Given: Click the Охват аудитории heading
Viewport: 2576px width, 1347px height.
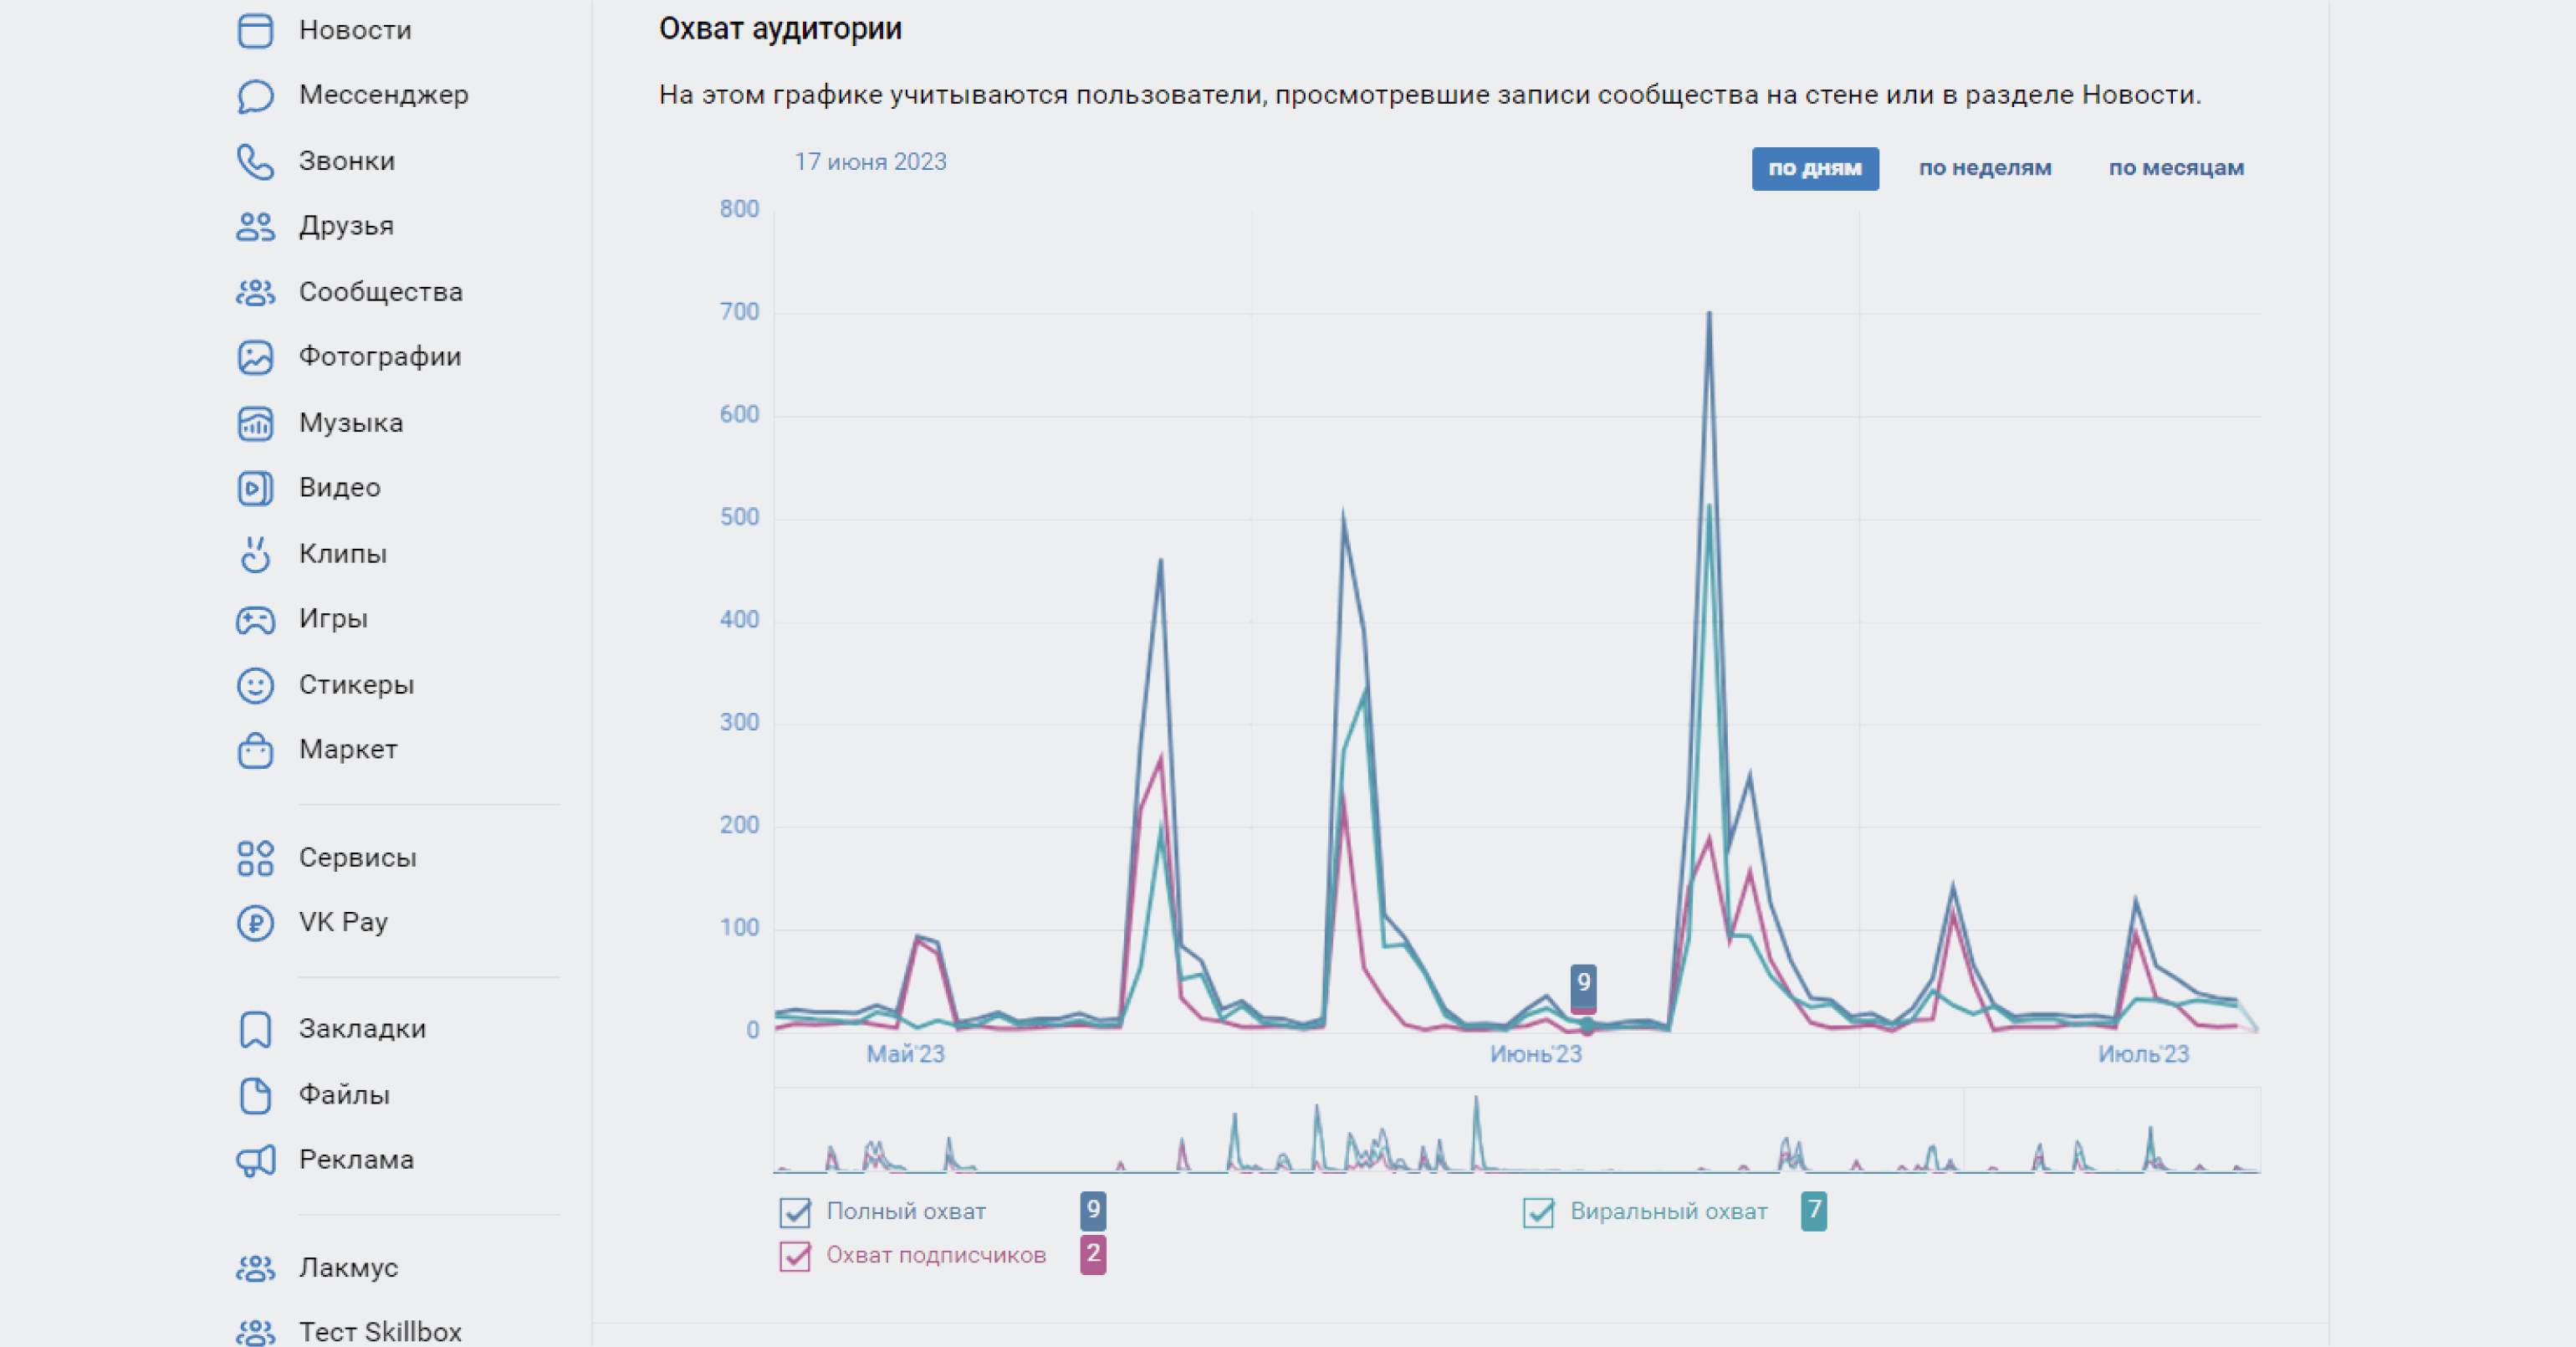Looking at the screenshot, I should [780, 29].
